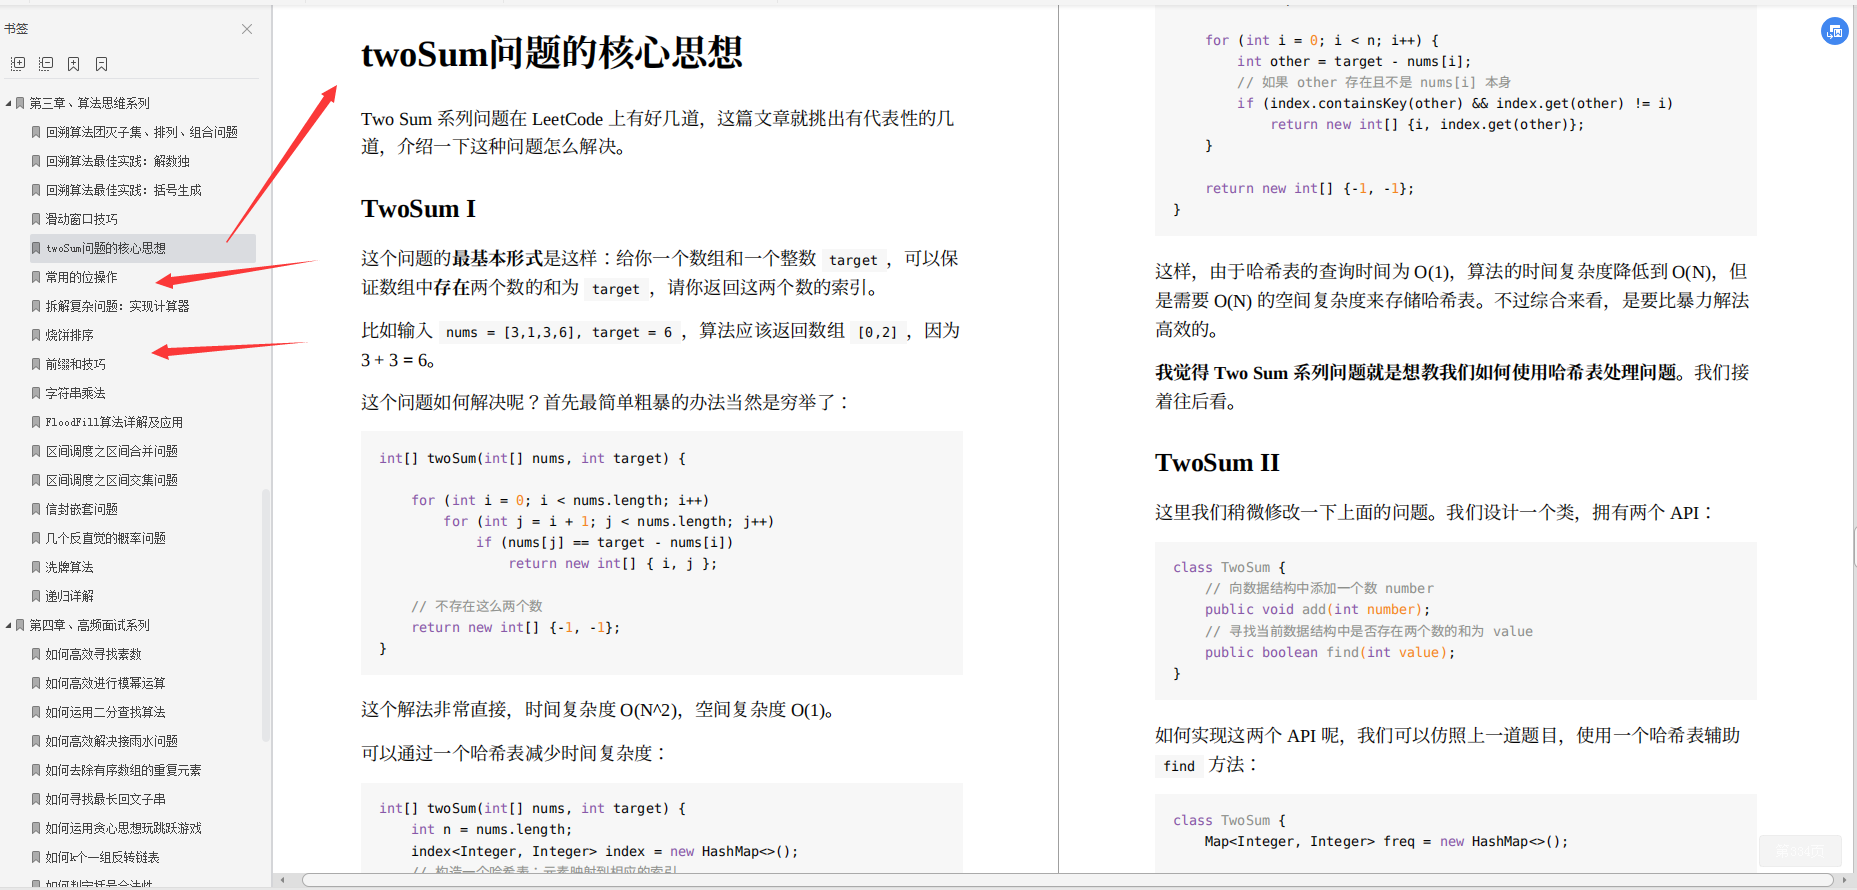Jump to bookmark 前缀和技巧
The width and height of the screenshot is (1857, 890).
[75, 364]
